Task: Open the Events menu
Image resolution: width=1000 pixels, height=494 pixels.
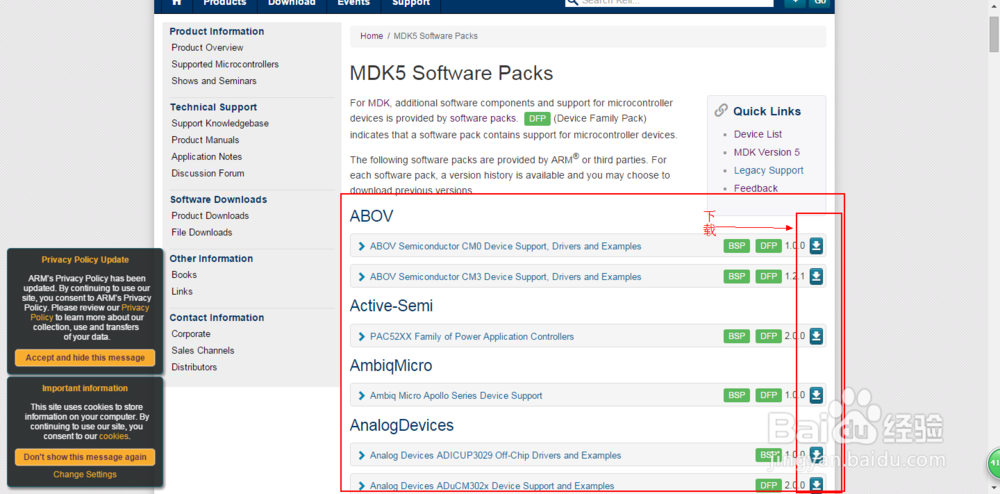Action: 353,3
